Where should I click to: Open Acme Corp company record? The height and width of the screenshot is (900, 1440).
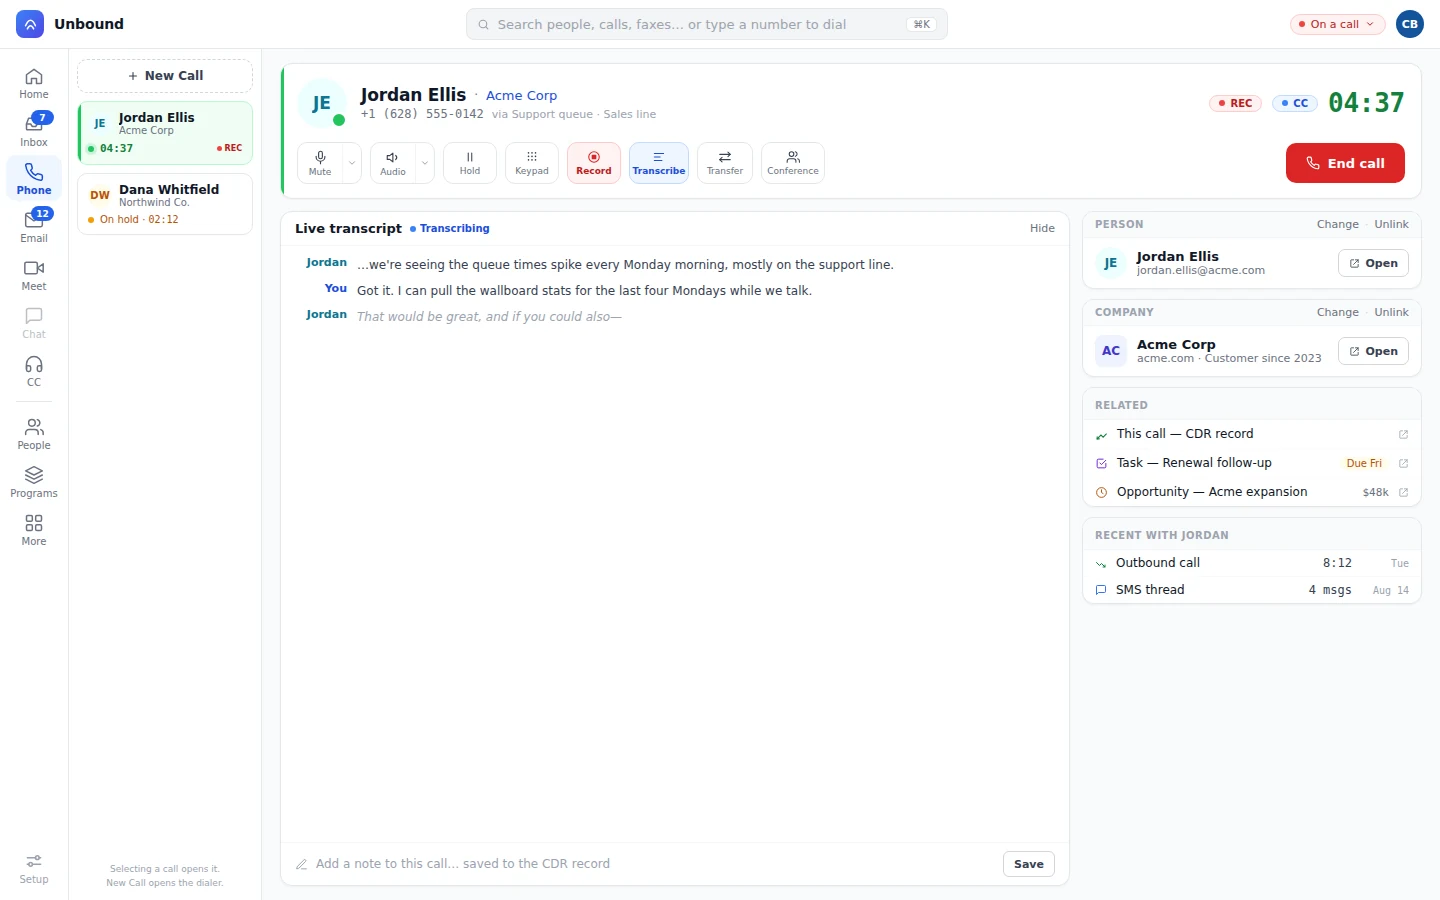pyautogui.click(x=1373, y=351)
